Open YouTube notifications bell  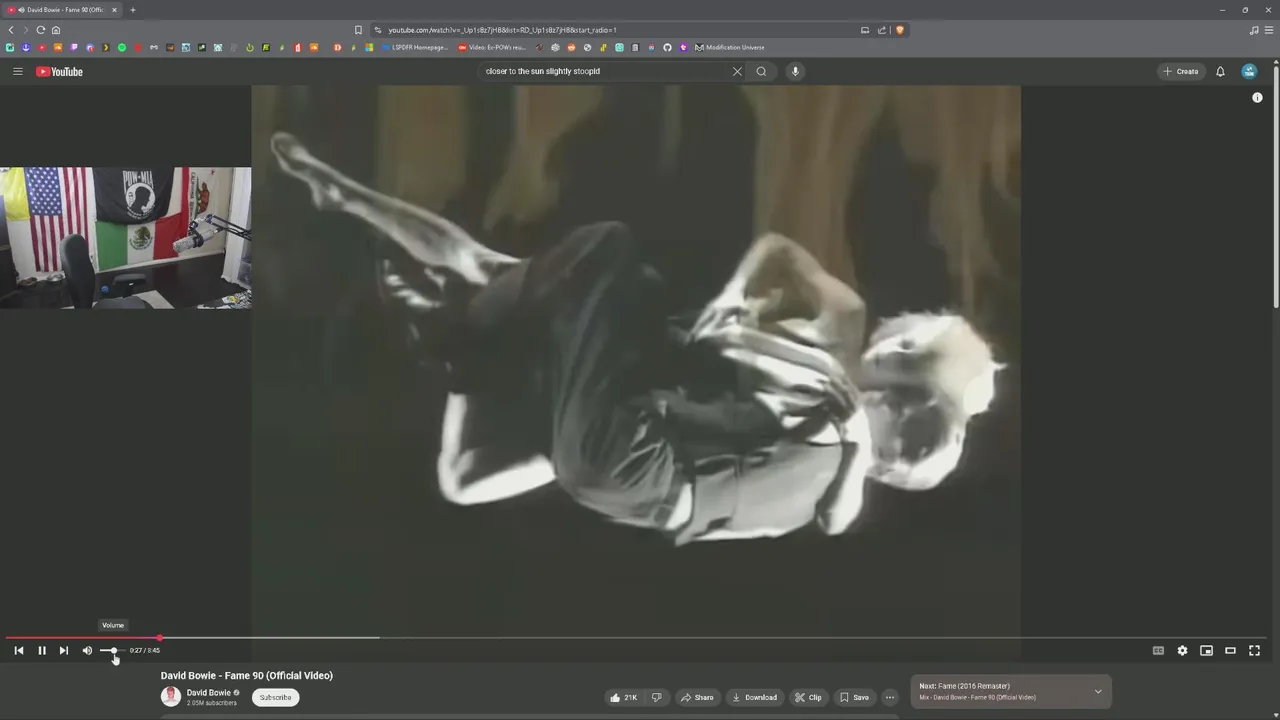[1220, 71]
